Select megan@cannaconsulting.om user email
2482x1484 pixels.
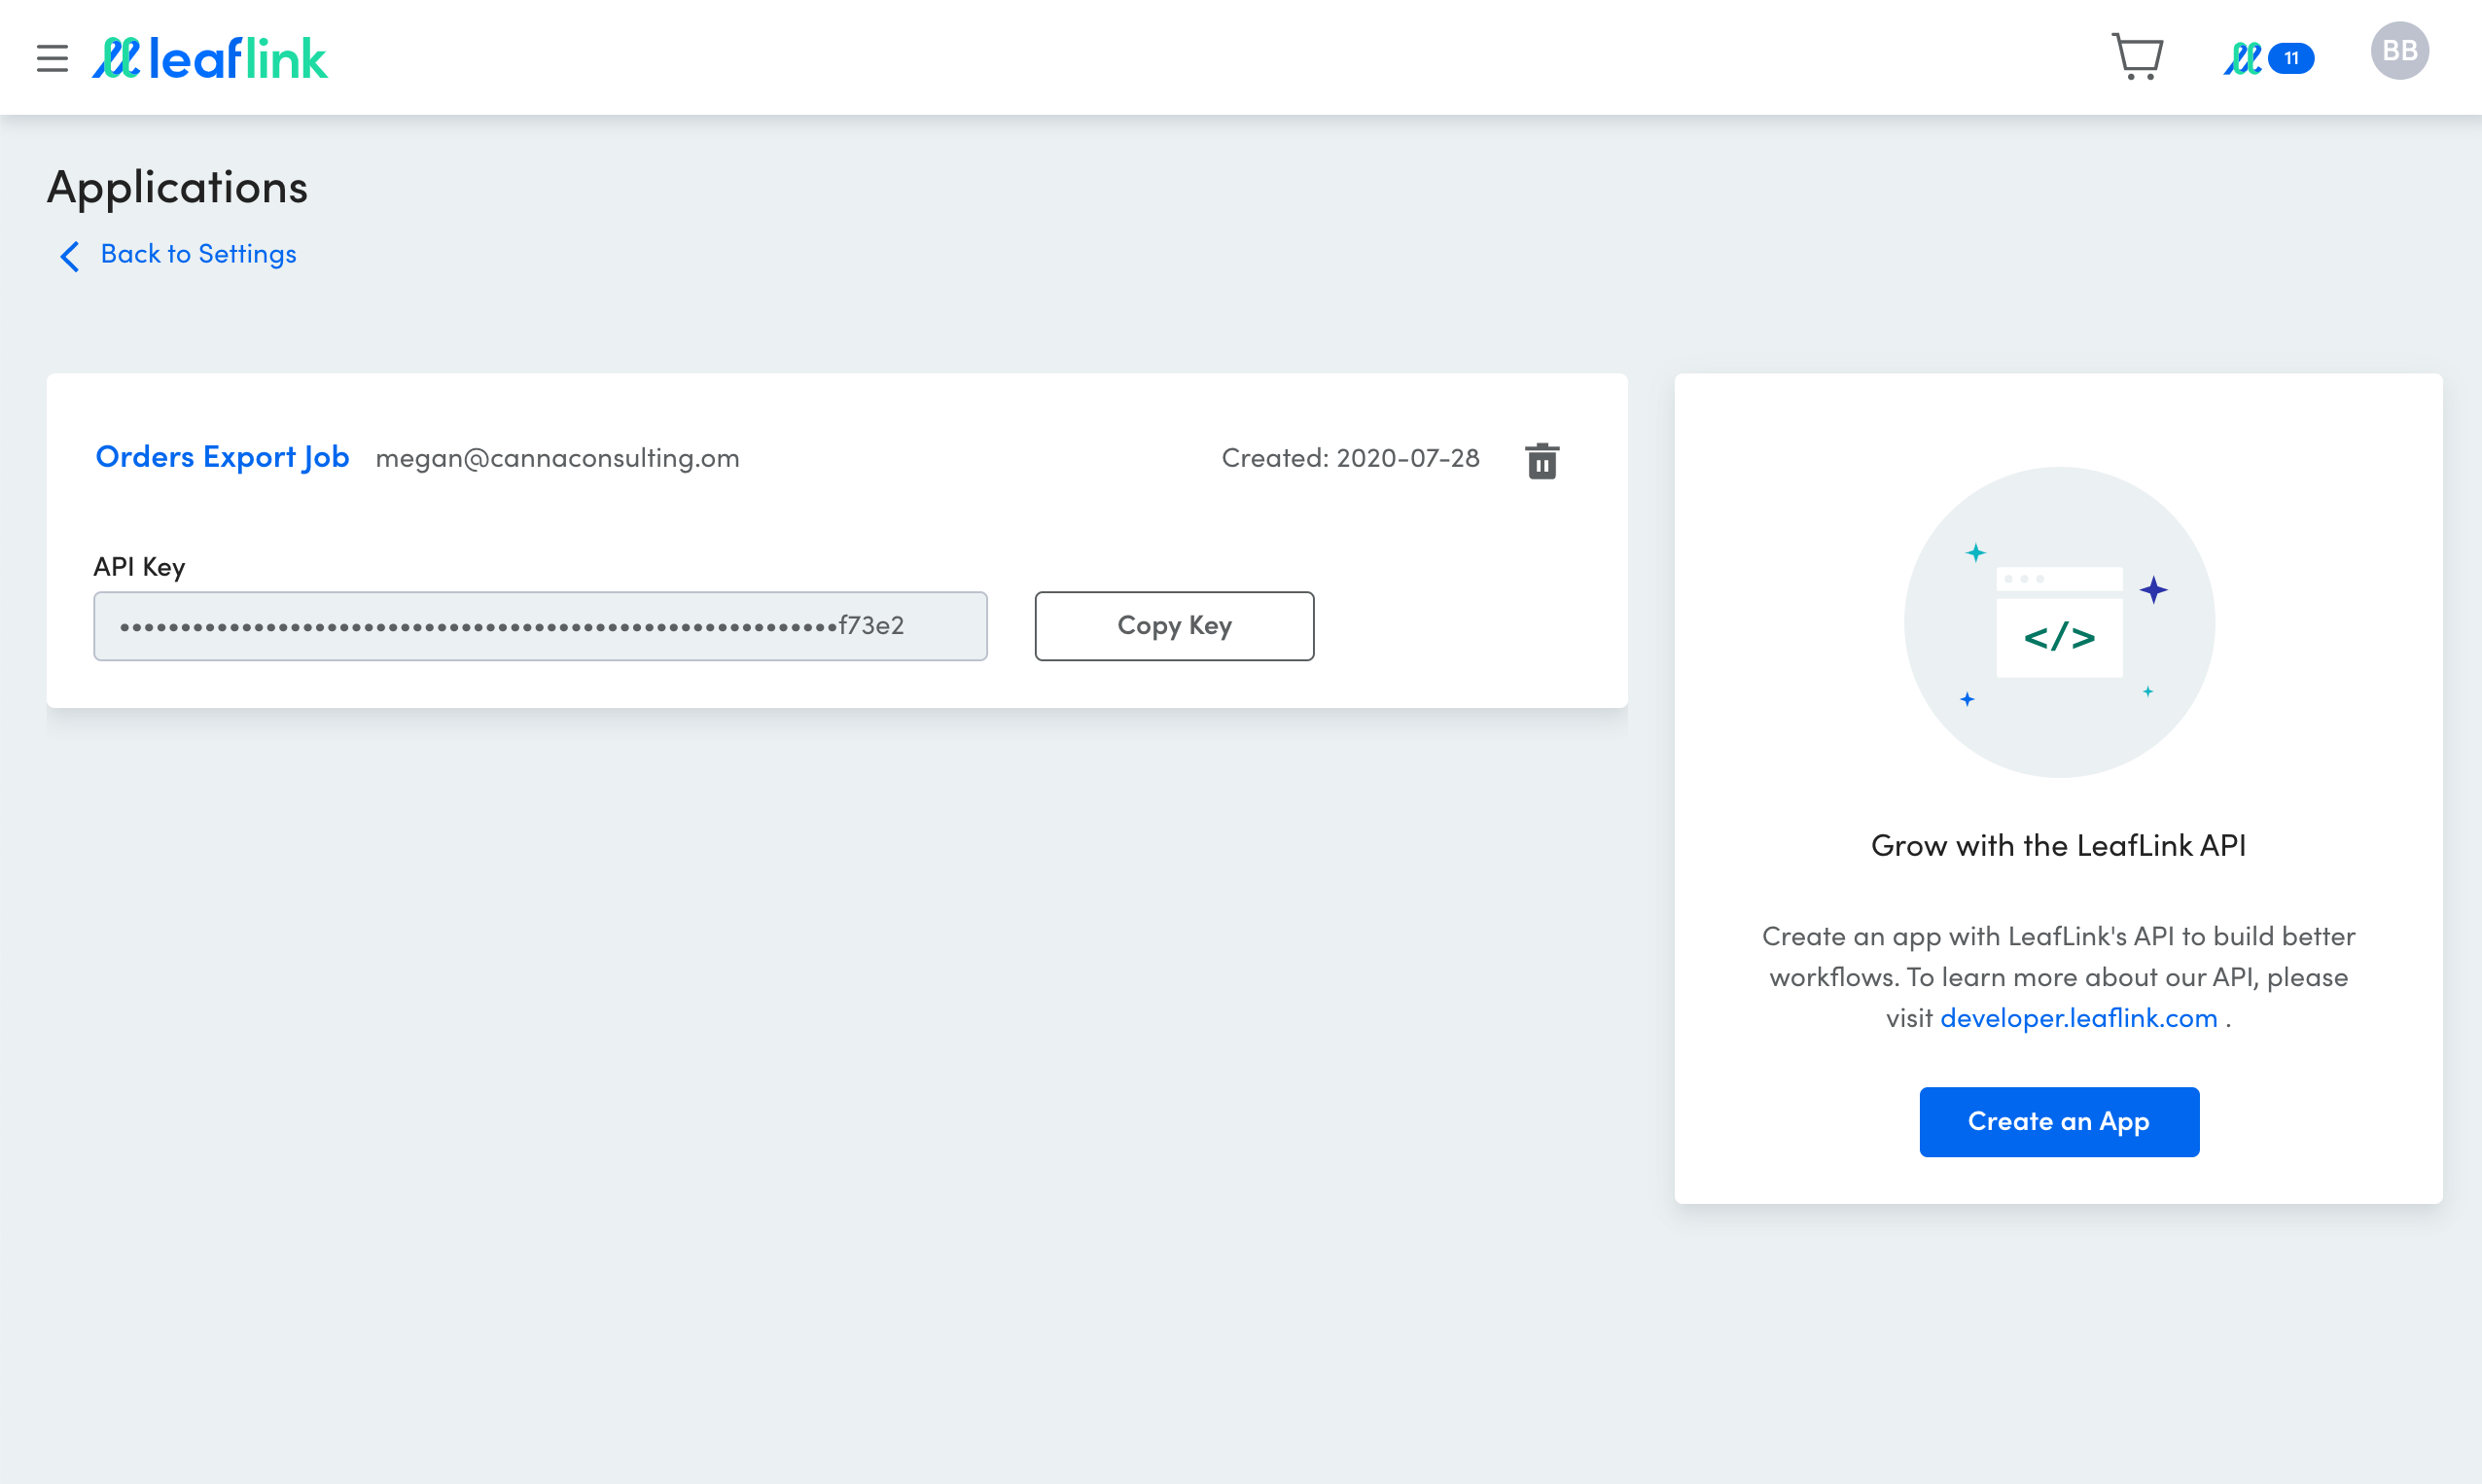(556, 458)
